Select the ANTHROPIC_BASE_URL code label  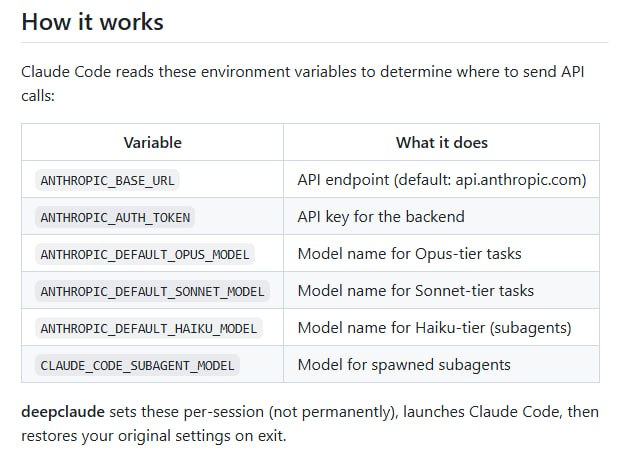107,180
